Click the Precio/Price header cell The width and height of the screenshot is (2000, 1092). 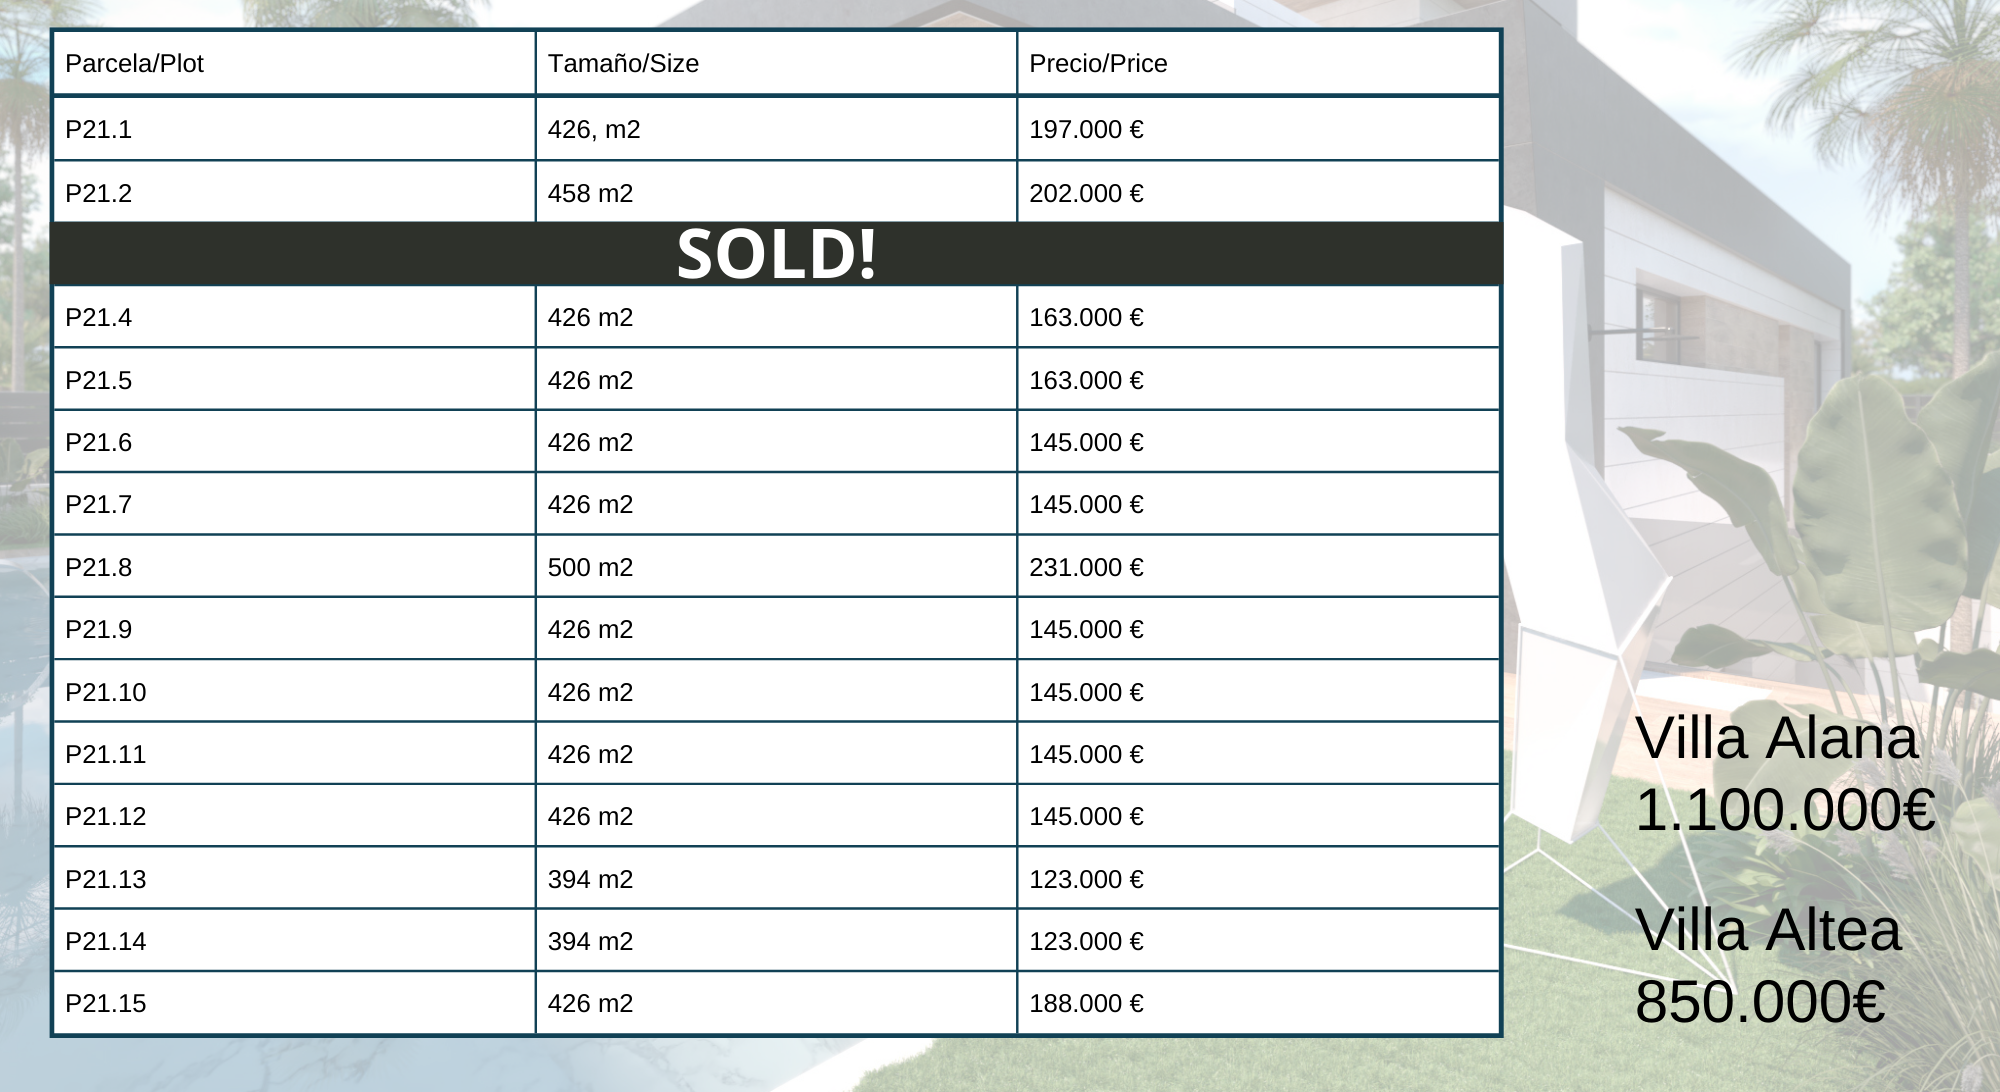point(1258,63)
